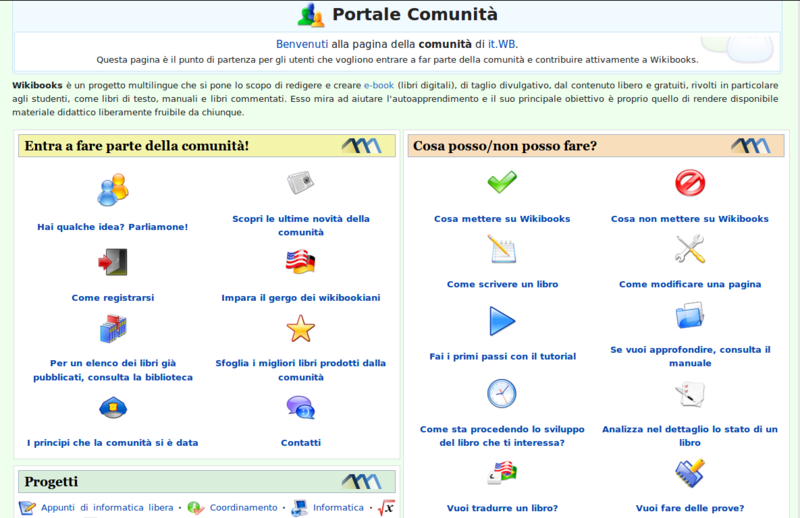Open the 'Benvenuti' link

[302, 44]
